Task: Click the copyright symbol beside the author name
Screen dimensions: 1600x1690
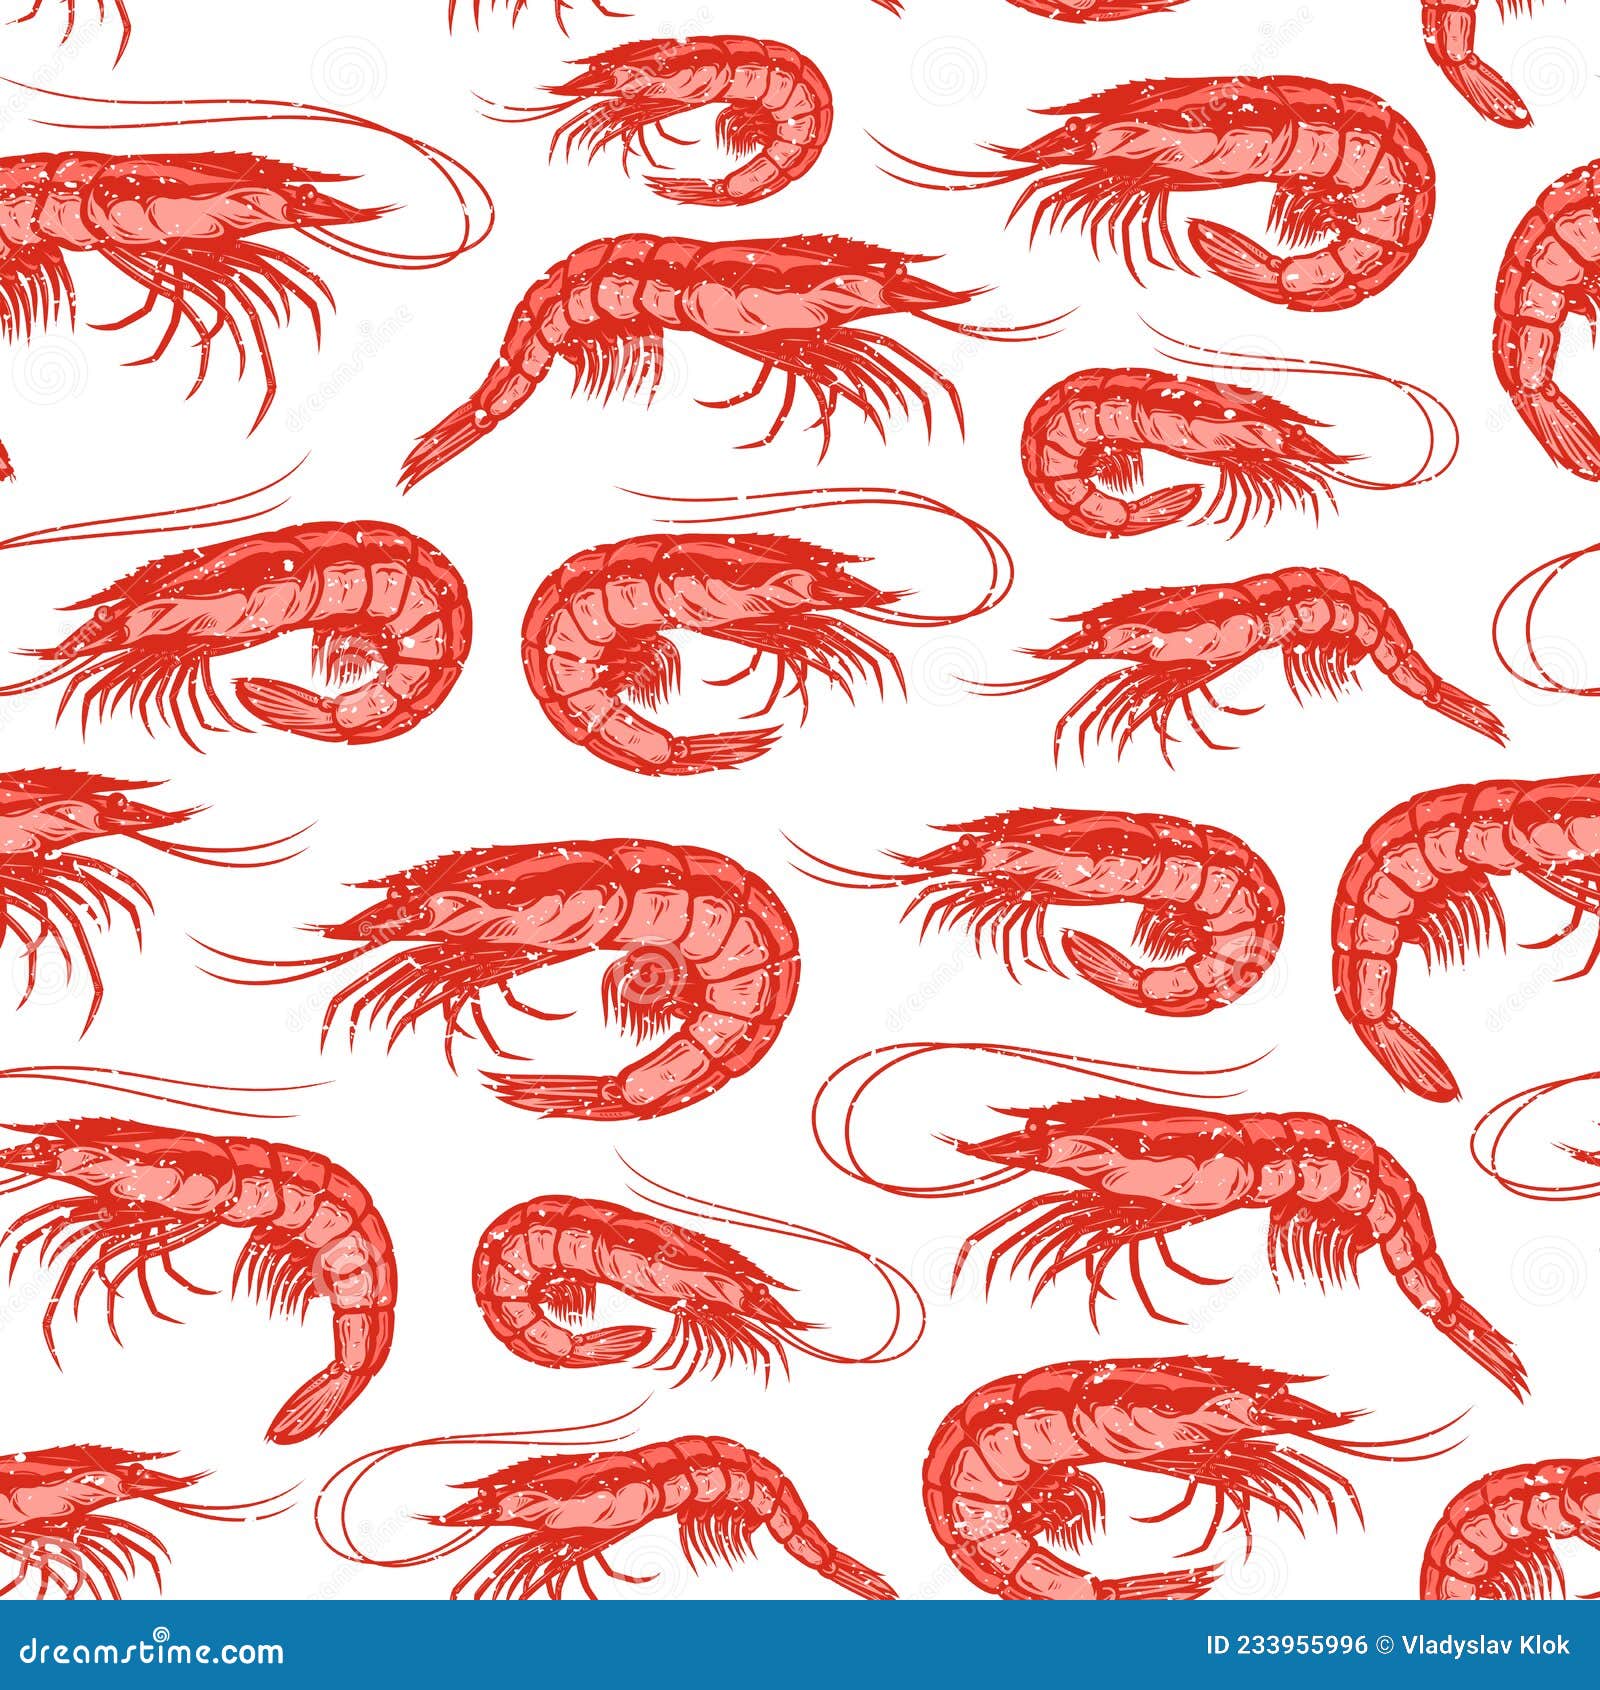Action: tap(1385, 1645)
